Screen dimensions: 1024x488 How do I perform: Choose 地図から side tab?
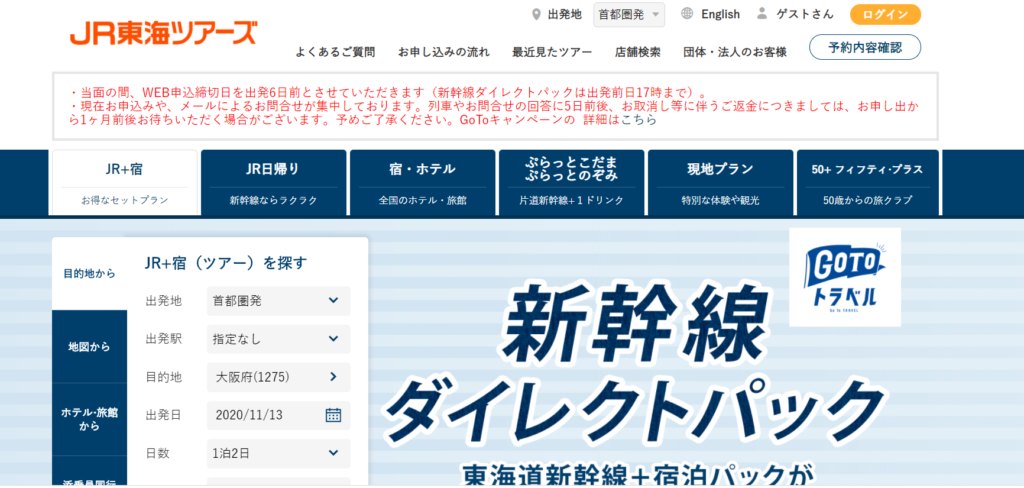[89, 347]
